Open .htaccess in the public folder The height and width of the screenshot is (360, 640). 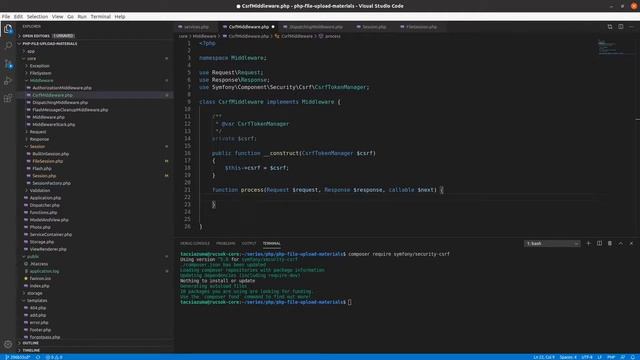pyautogui.click(x=39, y=264)
